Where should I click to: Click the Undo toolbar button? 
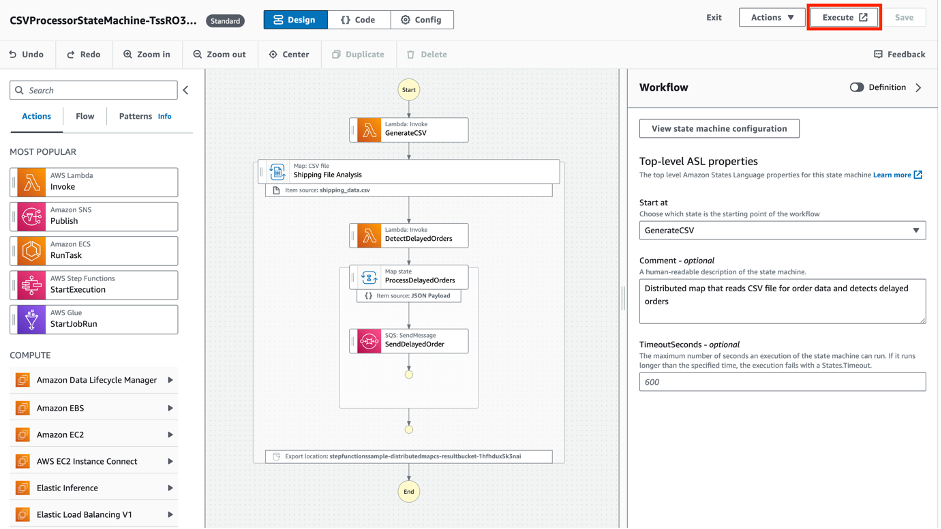(26, 54)
